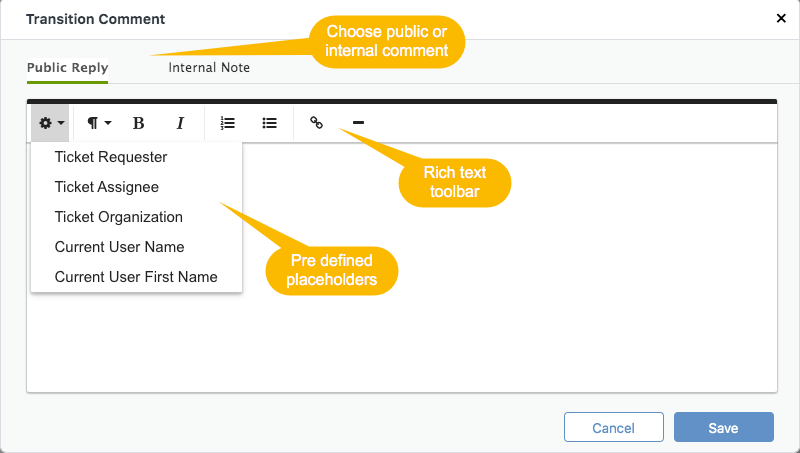The width and height of the screenshot is (800, 453).
Task: Click the Transition Comment dialog title
Action: click(x=95, y=19)
